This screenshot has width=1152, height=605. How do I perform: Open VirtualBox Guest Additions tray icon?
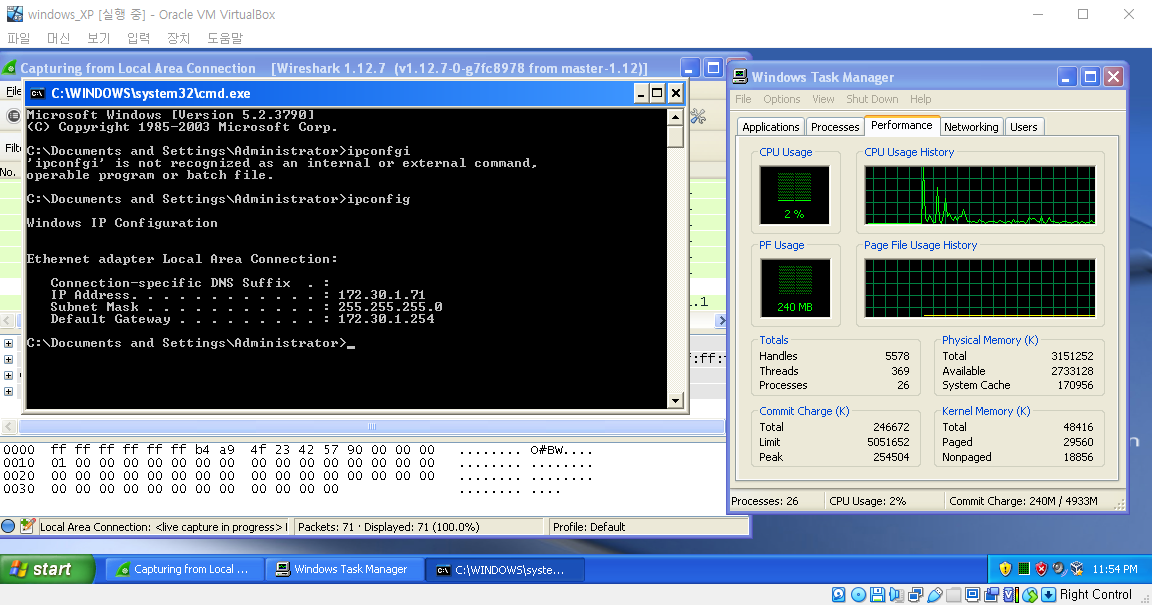(x=1077, y=569)
